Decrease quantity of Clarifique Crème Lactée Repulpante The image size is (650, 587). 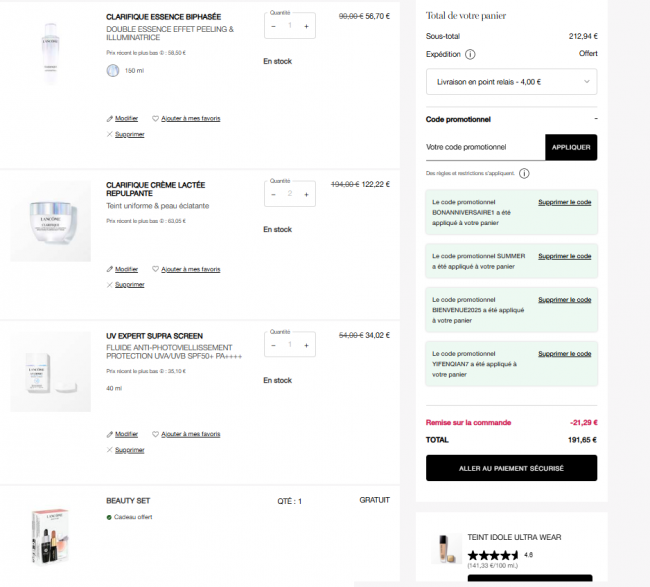pyautogui.click(x=274, y=194)
